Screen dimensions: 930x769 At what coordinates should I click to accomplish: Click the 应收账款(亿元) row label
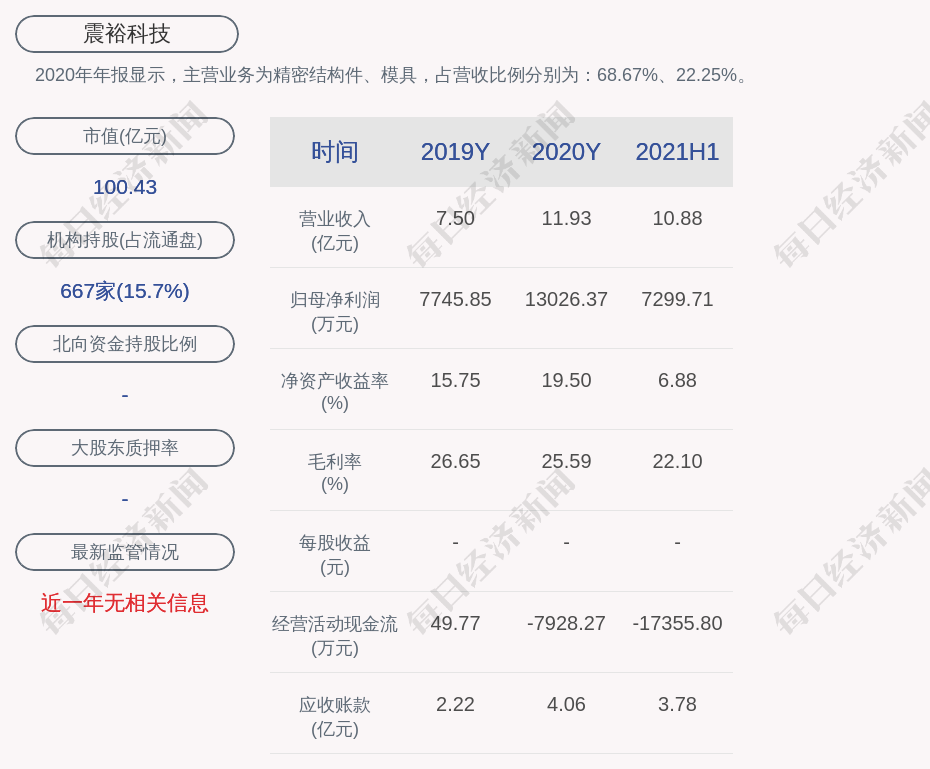(335, 717)
